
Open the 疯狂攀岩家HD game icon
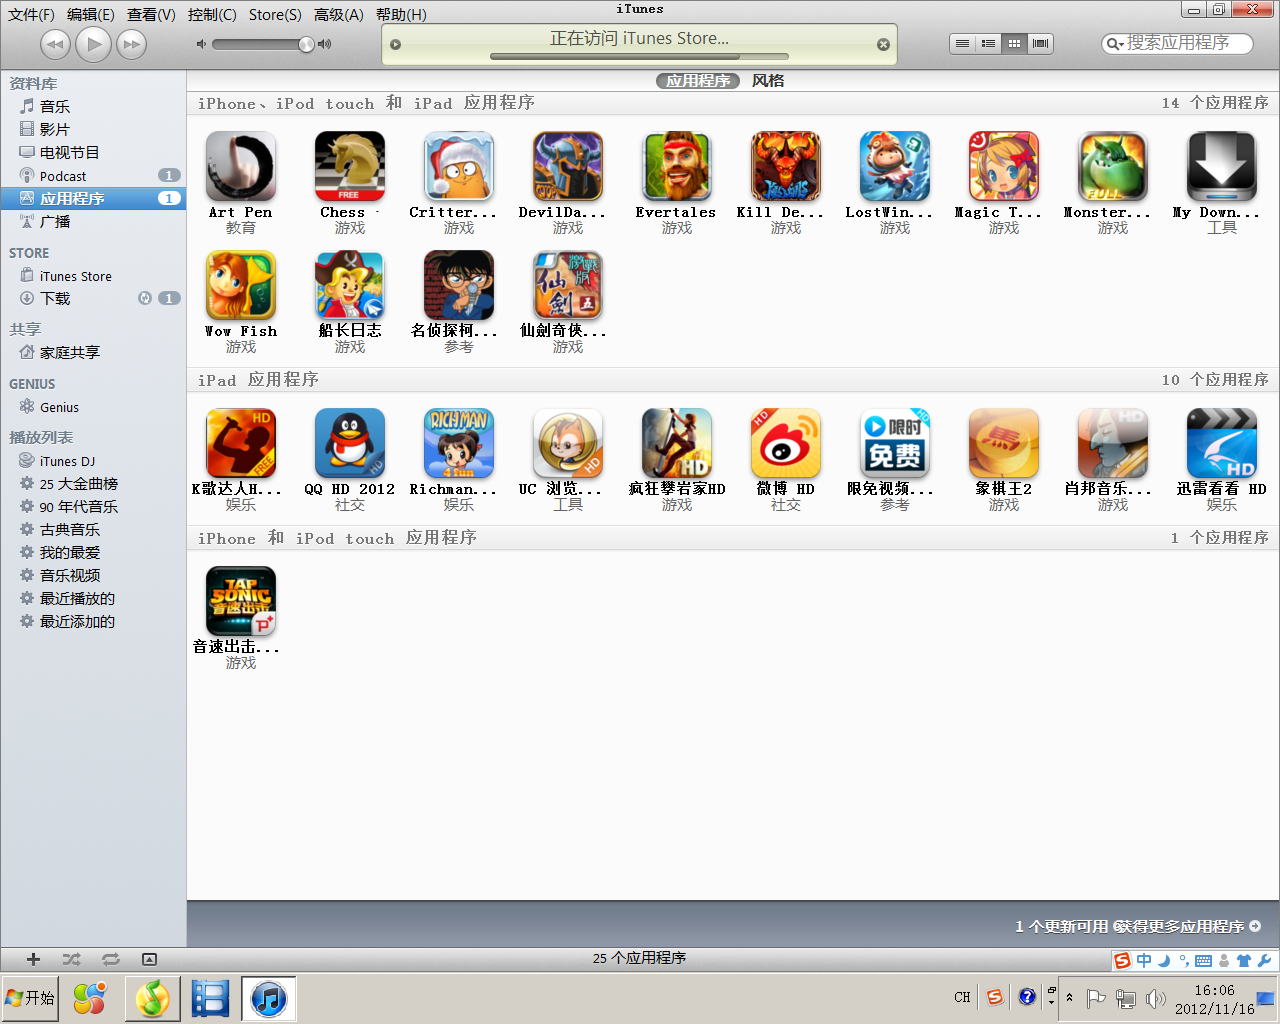pyautogui.click(x=677, y=443)
